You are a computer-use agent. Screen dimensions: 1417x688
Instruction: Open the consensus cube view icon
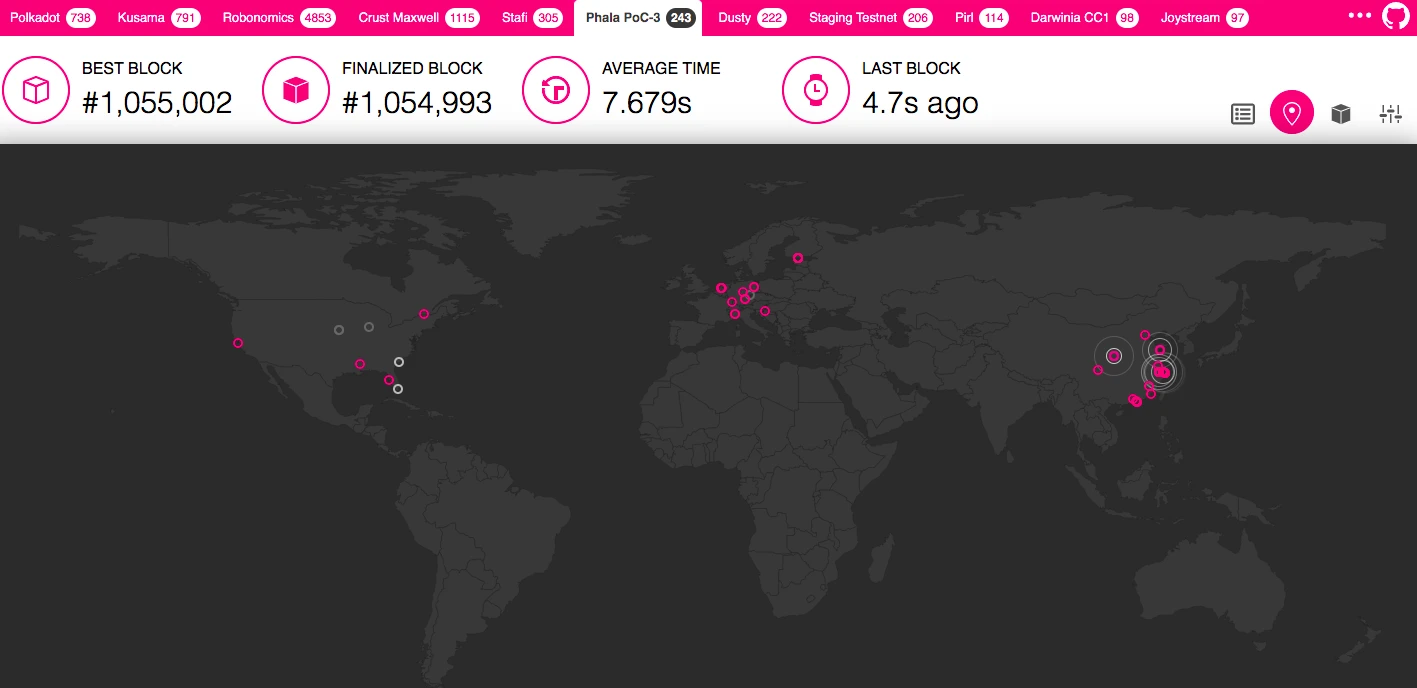coord(1341,114)
